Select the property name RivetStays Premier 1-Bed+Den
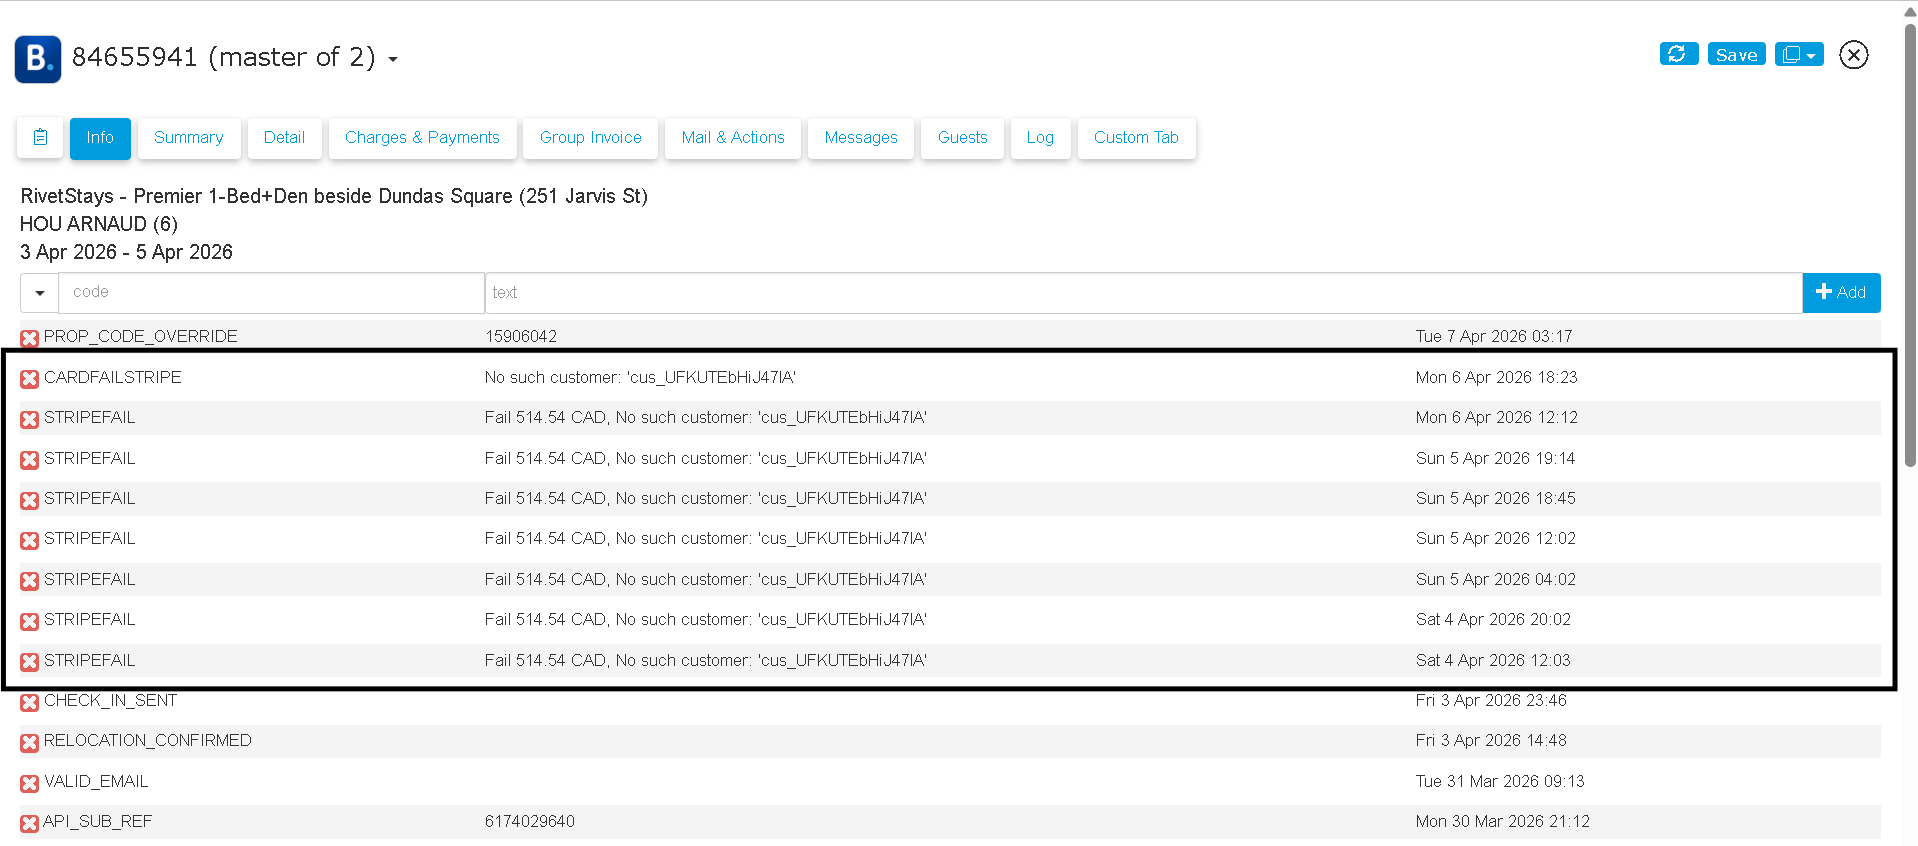 tap(334, 196)
